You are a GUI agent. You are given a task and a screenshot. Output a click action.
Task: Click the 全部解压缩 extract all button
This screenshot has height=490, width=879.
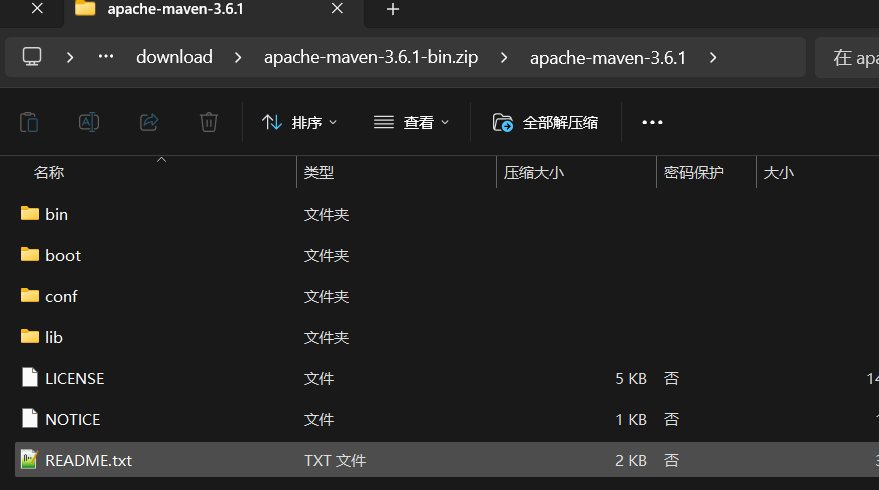coord(545,122)
